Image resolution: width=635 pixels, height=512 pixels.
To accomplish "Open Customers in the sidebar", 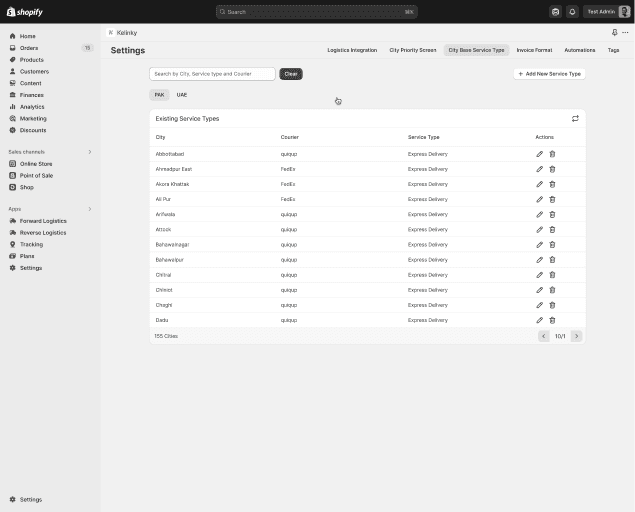I will (x=34, y=71).
